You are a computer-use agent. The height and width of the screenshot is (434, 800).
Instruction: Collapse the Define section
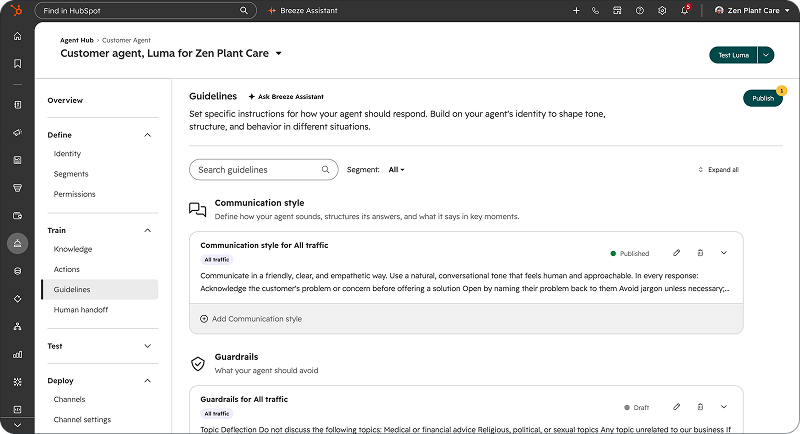147,135
